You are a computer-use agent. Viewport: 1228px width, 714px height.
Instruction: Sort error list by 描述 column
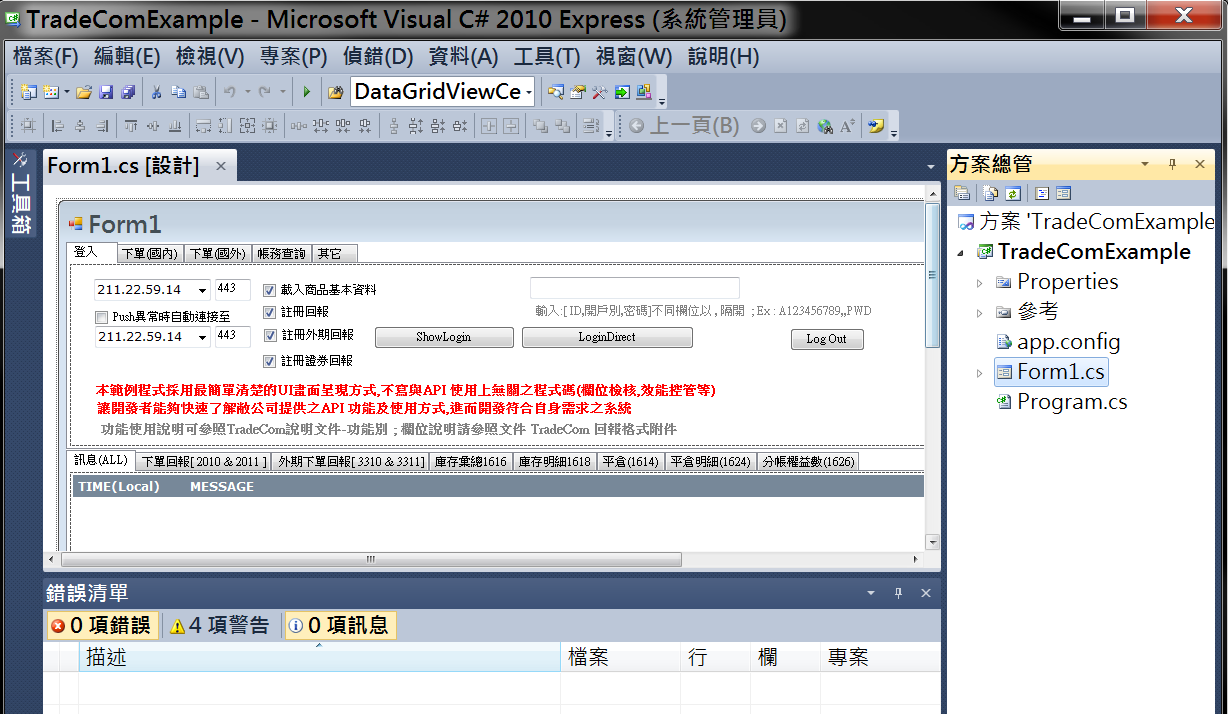tap(319, 657)
